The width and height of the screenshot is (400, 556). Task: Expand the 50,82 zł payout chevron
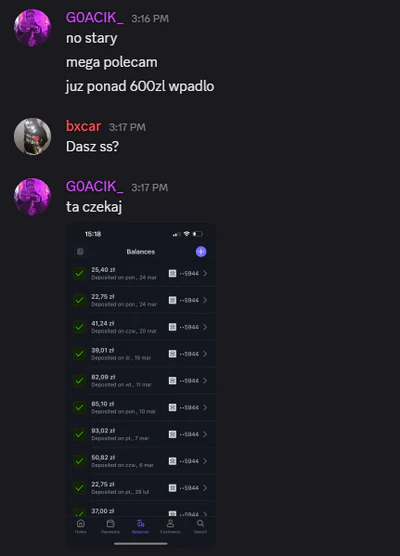tap(205, 461)
